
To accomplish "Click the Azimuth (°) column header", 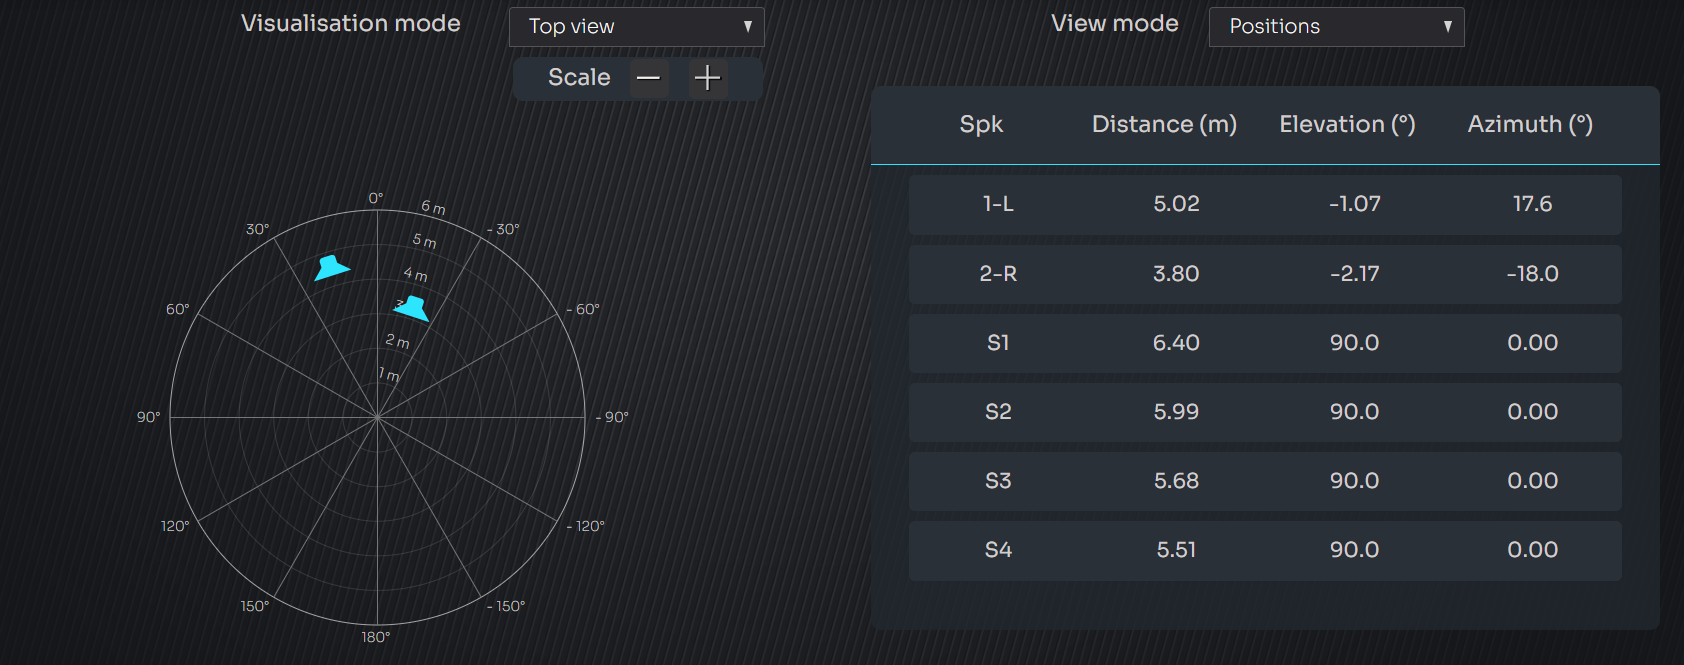I will click(x=1530, y=124).
